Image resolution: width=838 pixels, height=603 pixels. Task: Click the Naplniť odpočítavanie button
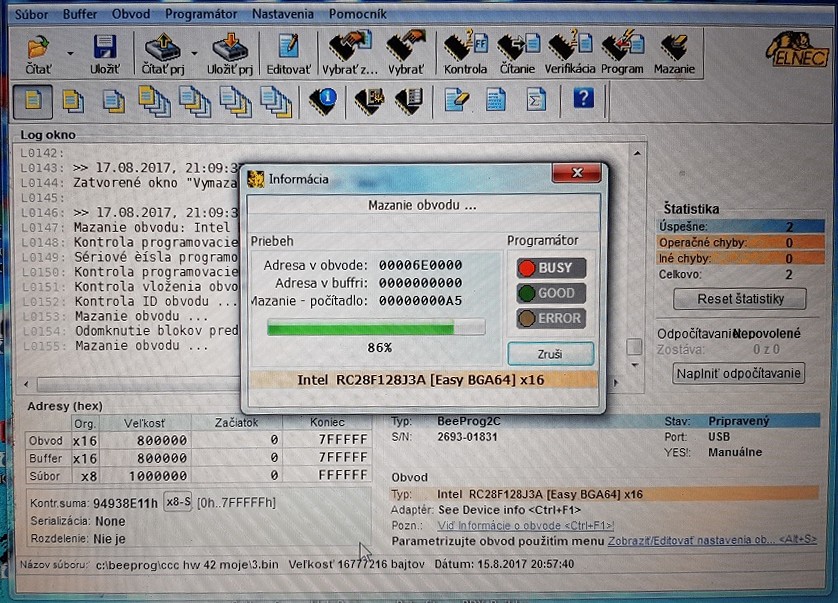(738, 373)
